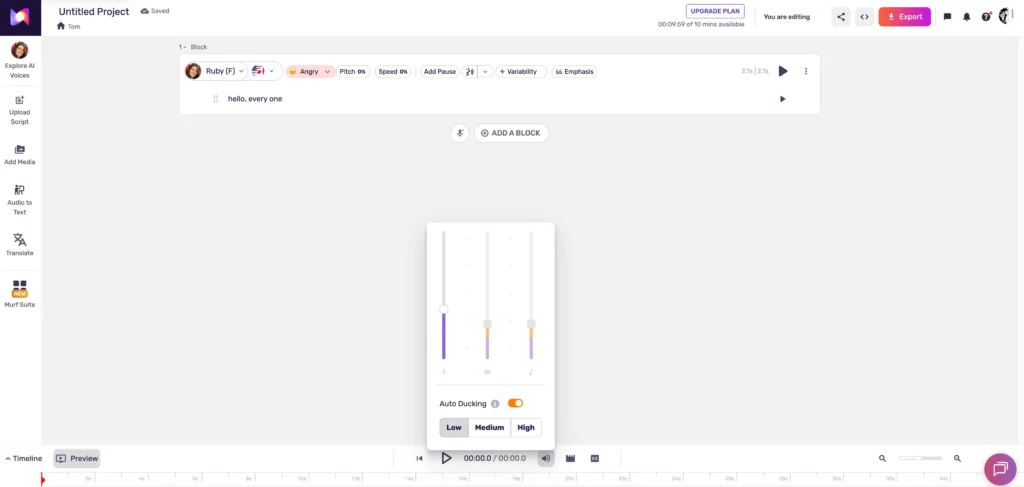This screenshot has width=1024, height=487.
Task: Open the notifications bell
Action: pos(967,17)
